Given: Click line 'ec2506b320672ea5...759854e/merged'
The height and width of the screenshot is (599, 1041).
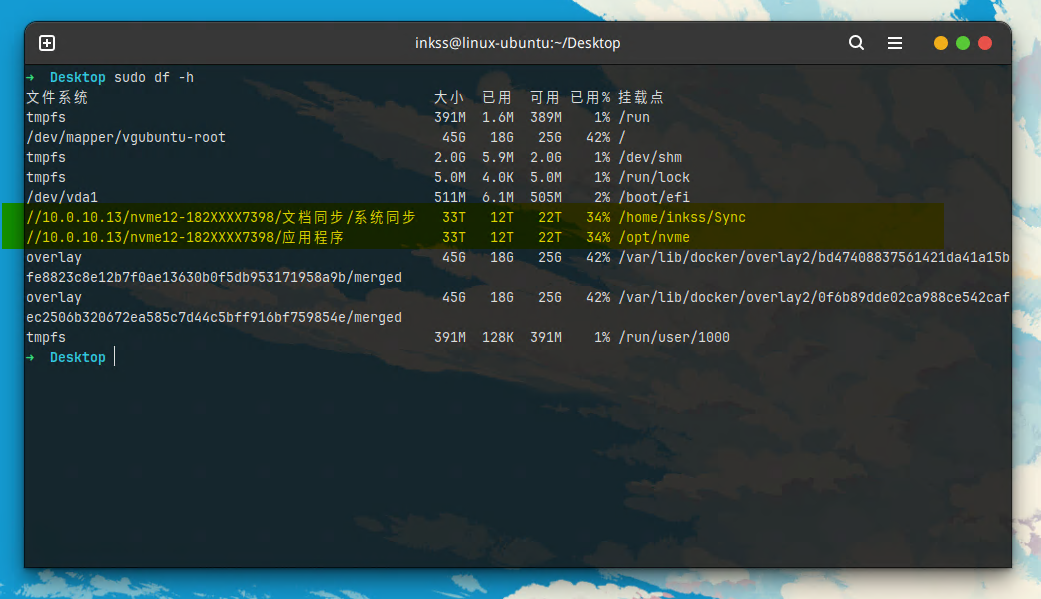Looking at the screenshot, I should tap(214, 317).
